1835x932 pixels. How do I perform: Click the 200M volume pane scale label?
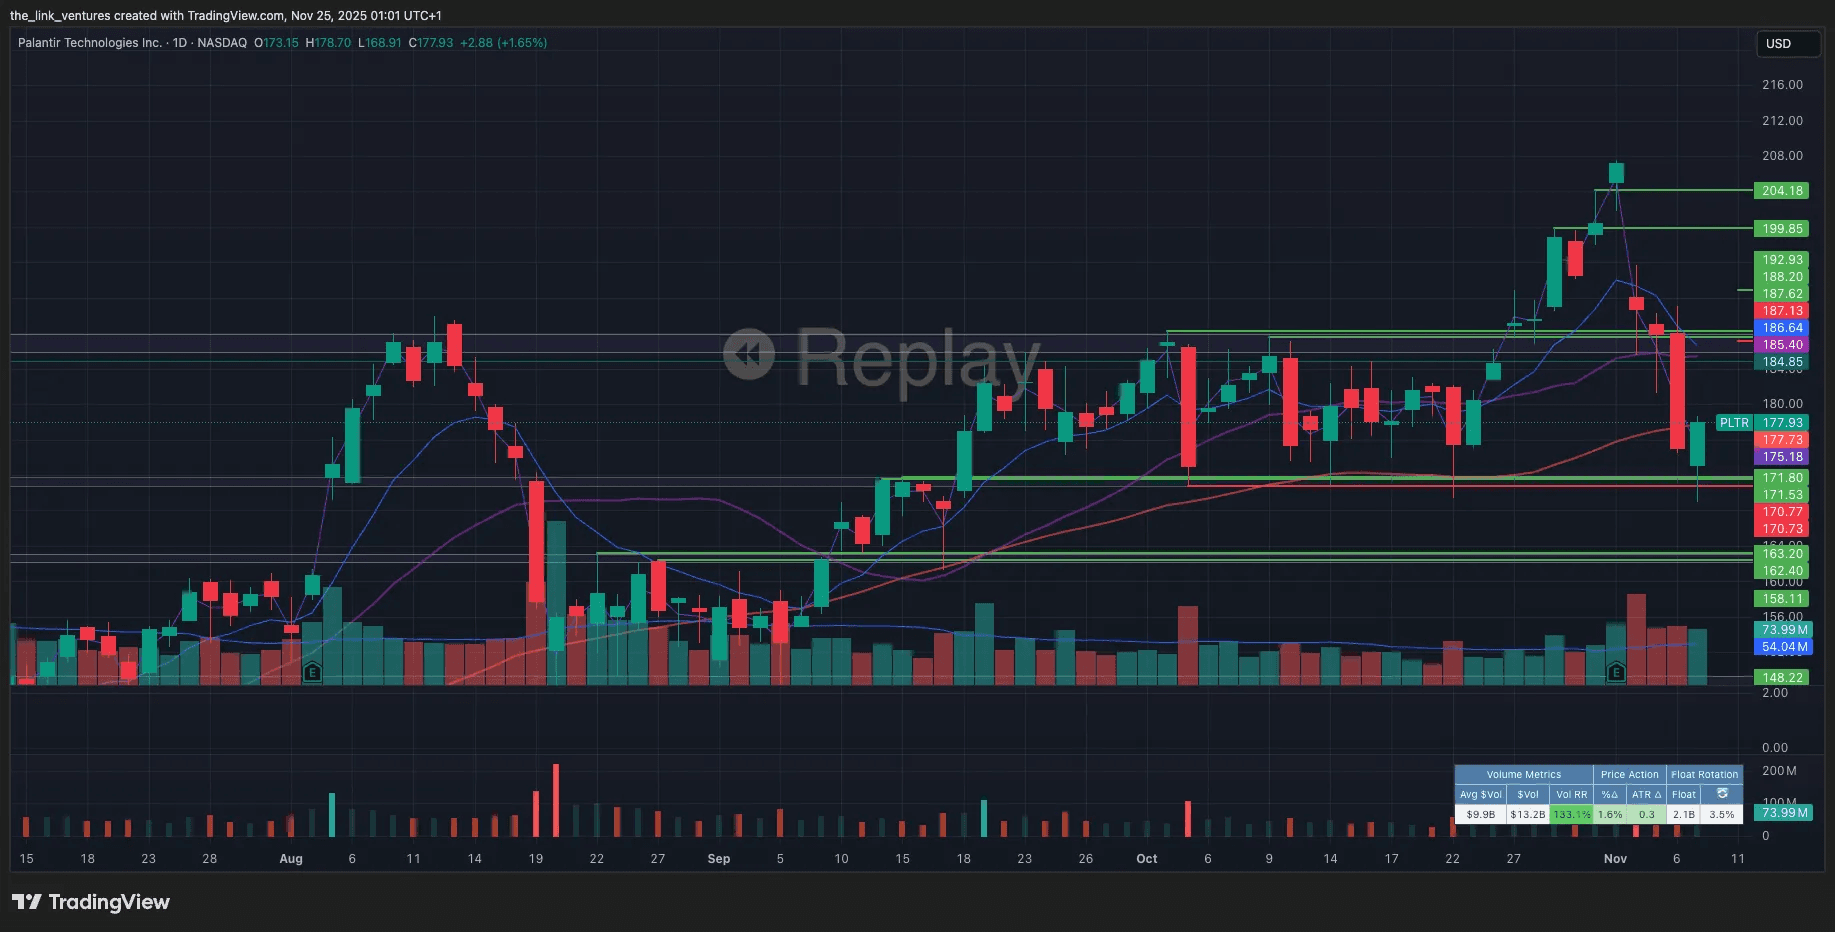click(1779, 771)
